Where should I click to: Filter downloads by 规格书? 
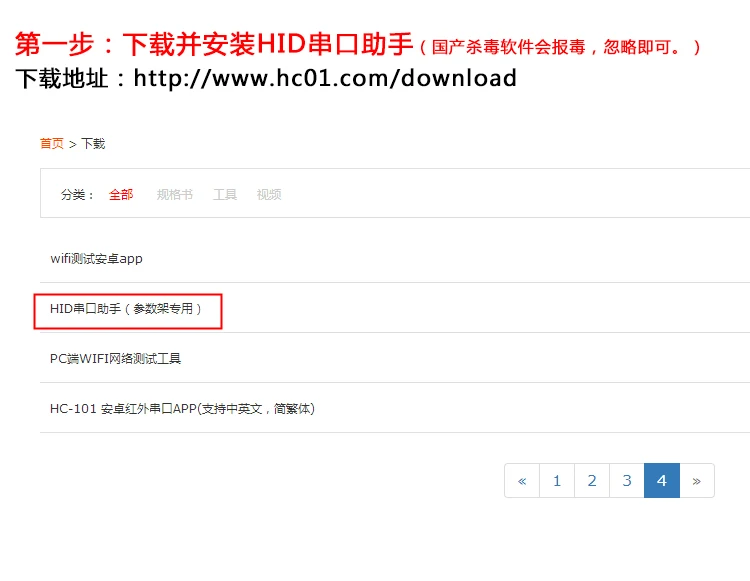[x=175, y=195]
